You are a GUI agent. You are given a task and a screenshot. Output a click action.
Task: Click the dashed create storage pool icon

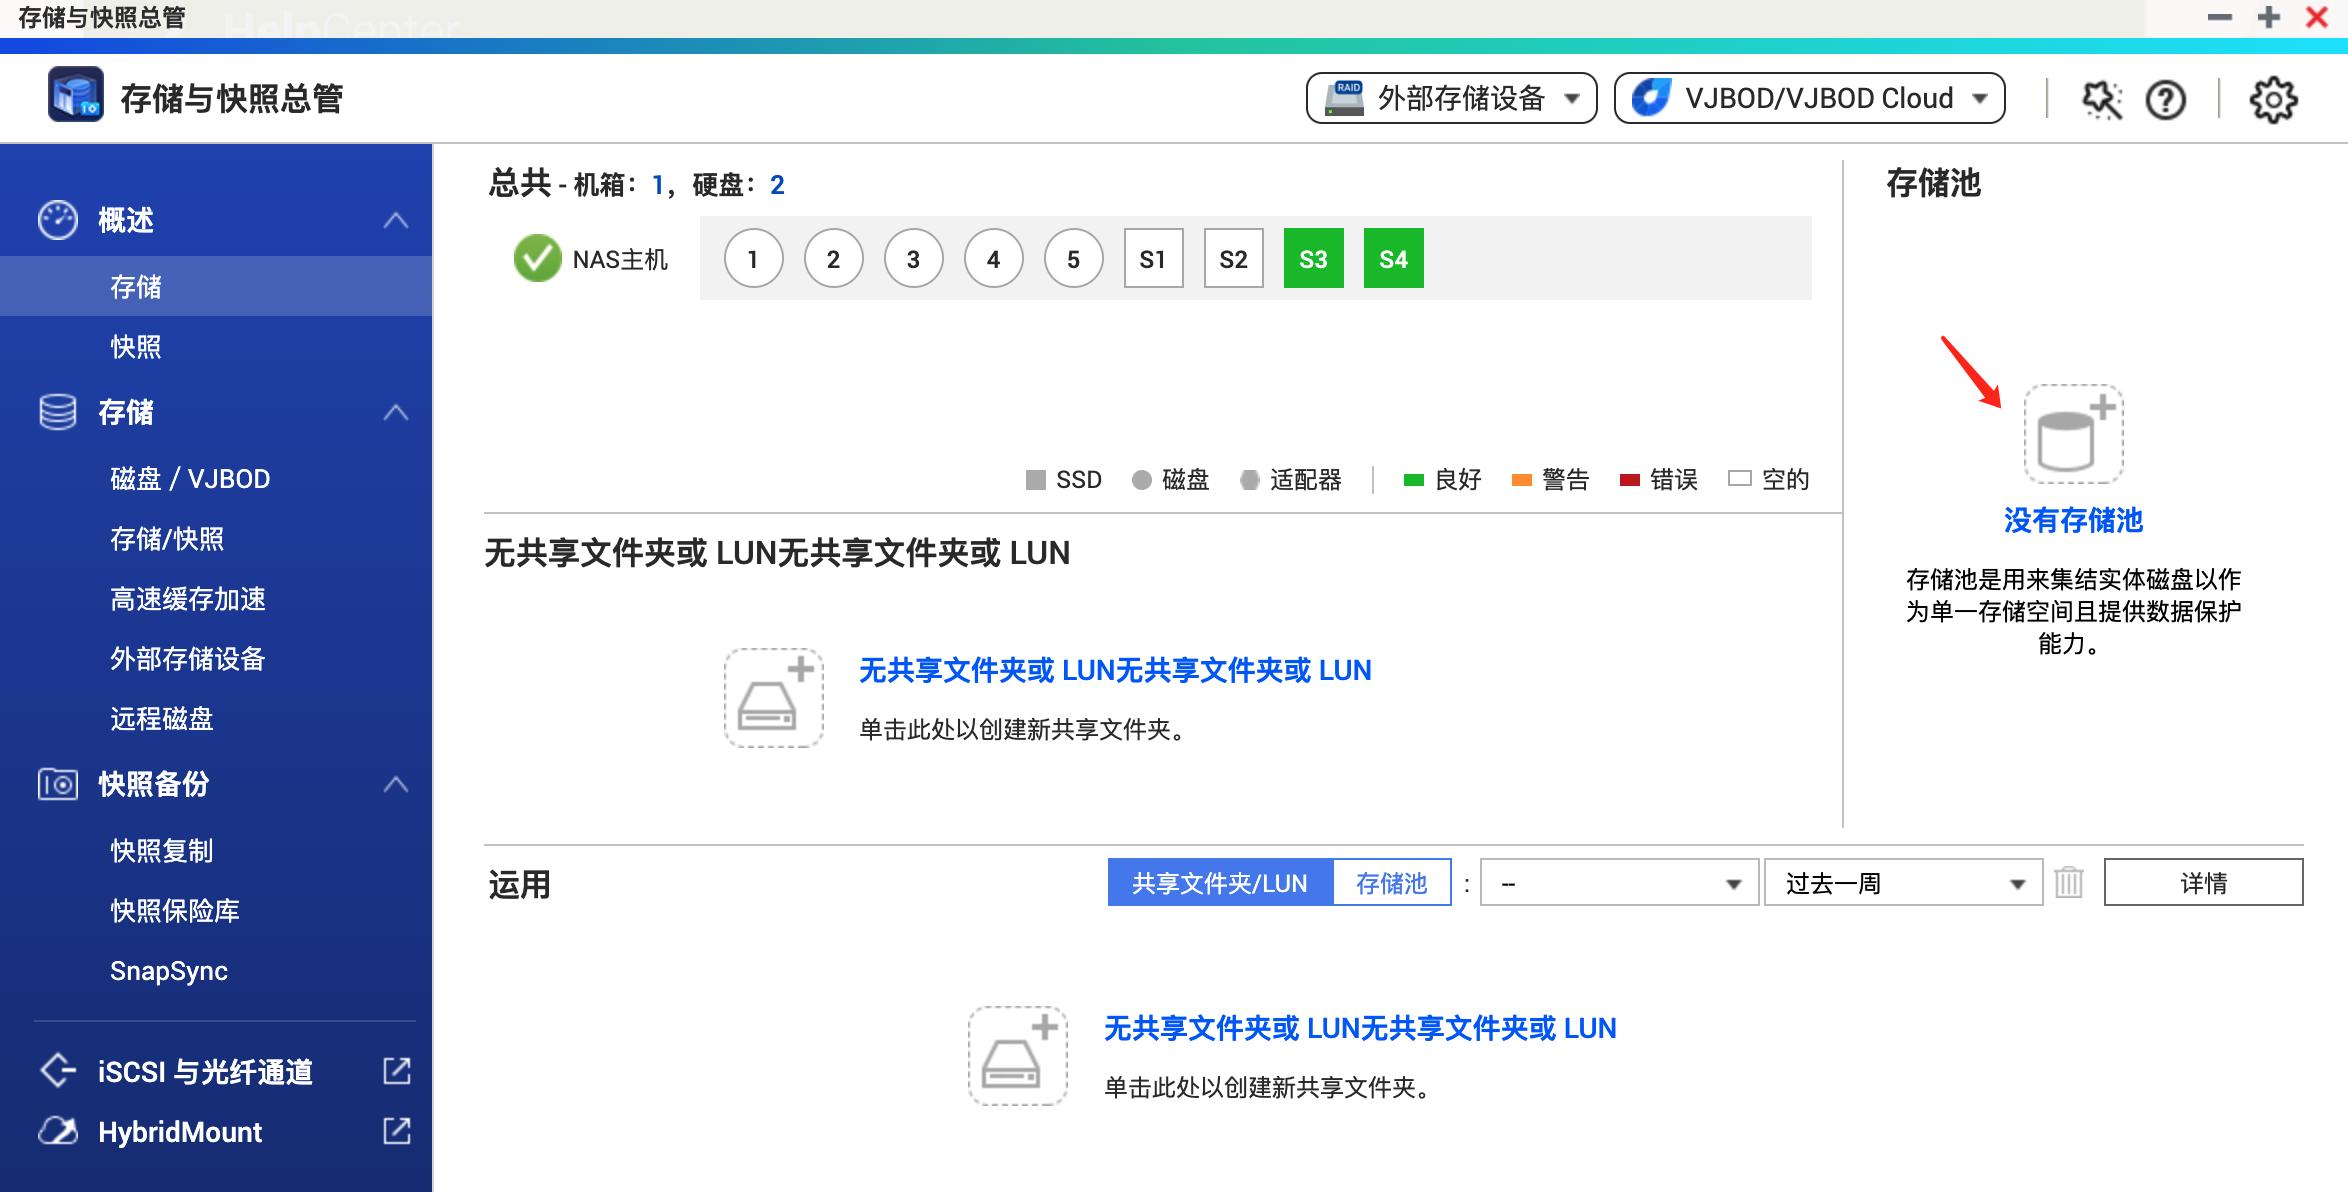(x=2072, y=434)
